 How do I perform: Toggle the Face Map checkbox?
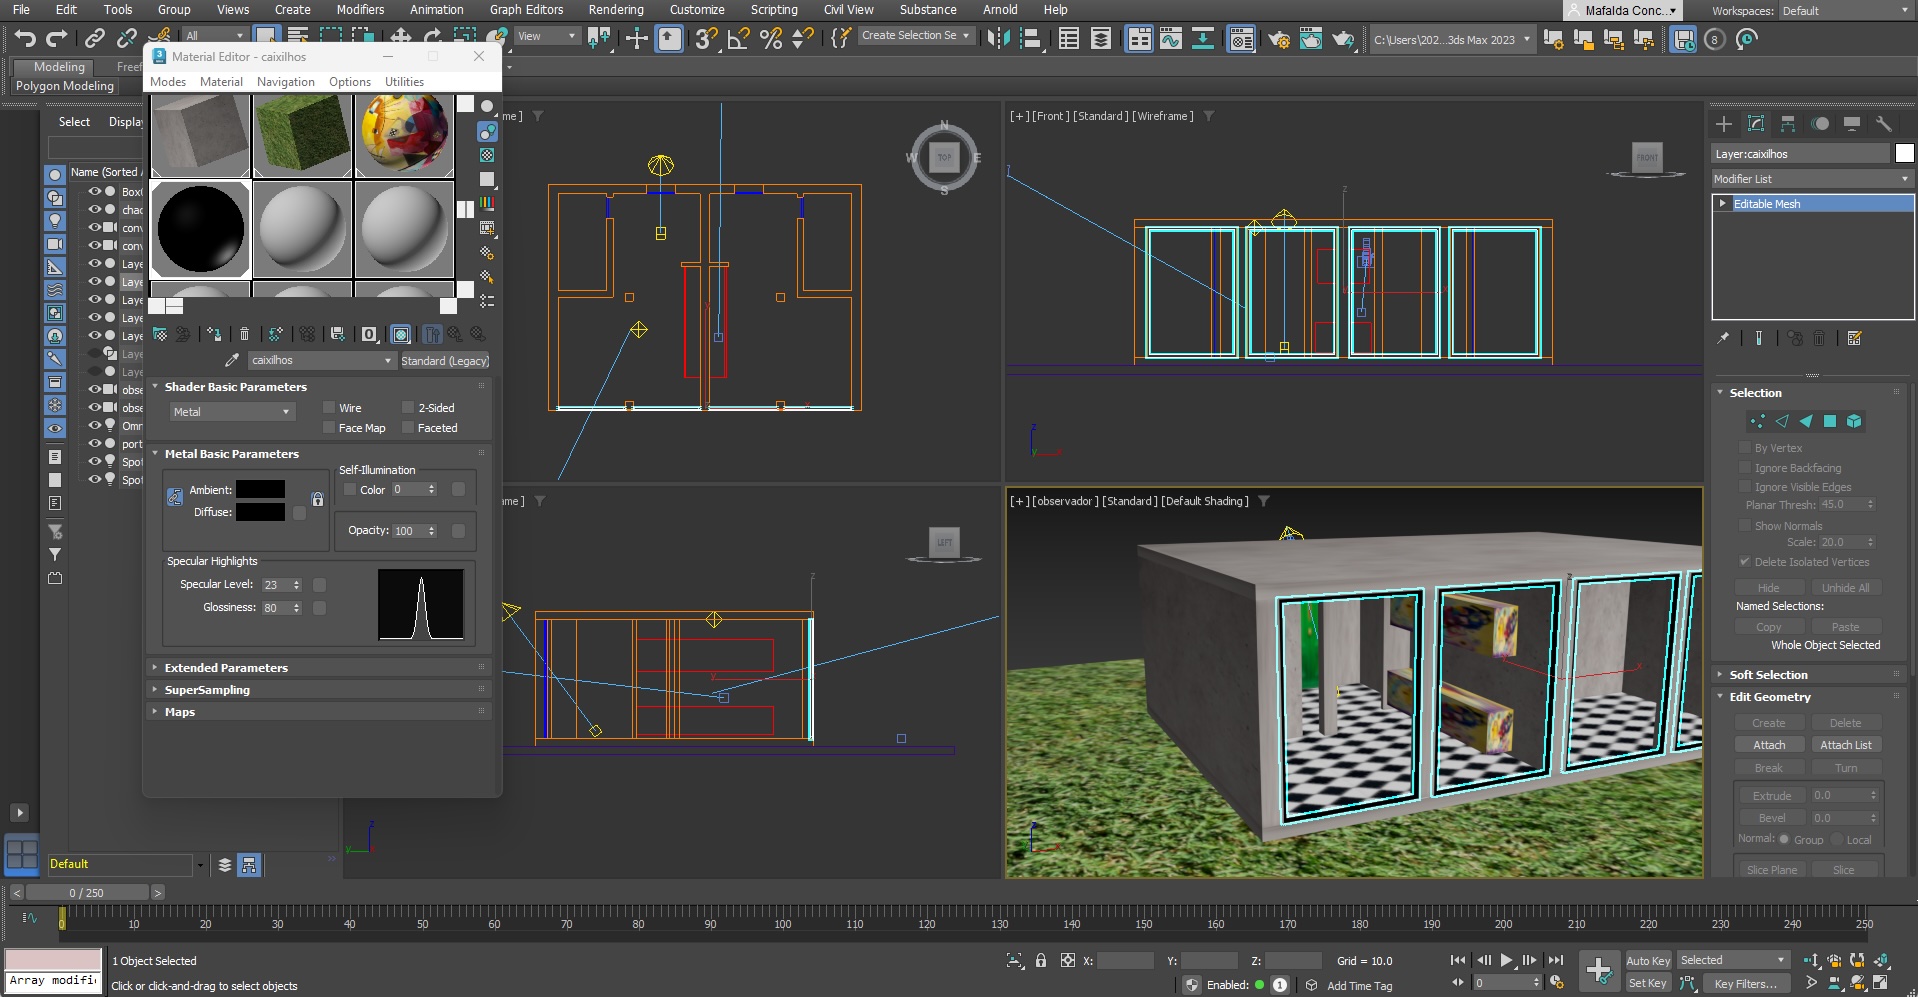pyautogui.click(x=328, y=428)
